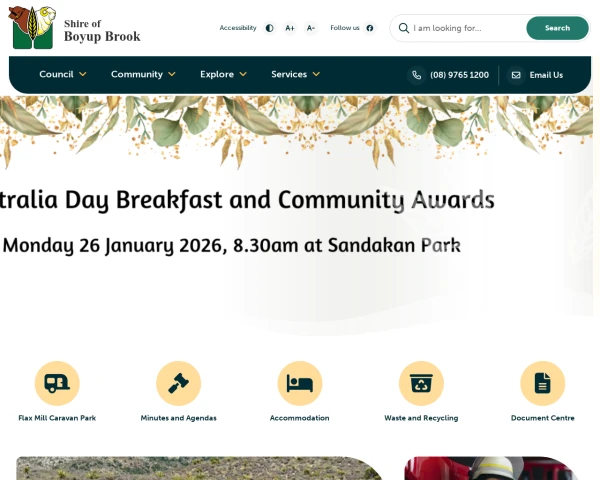Click the Email Us link
Image resolution: width=600 pixels, height=480 pixels.
tap(536, 75)
